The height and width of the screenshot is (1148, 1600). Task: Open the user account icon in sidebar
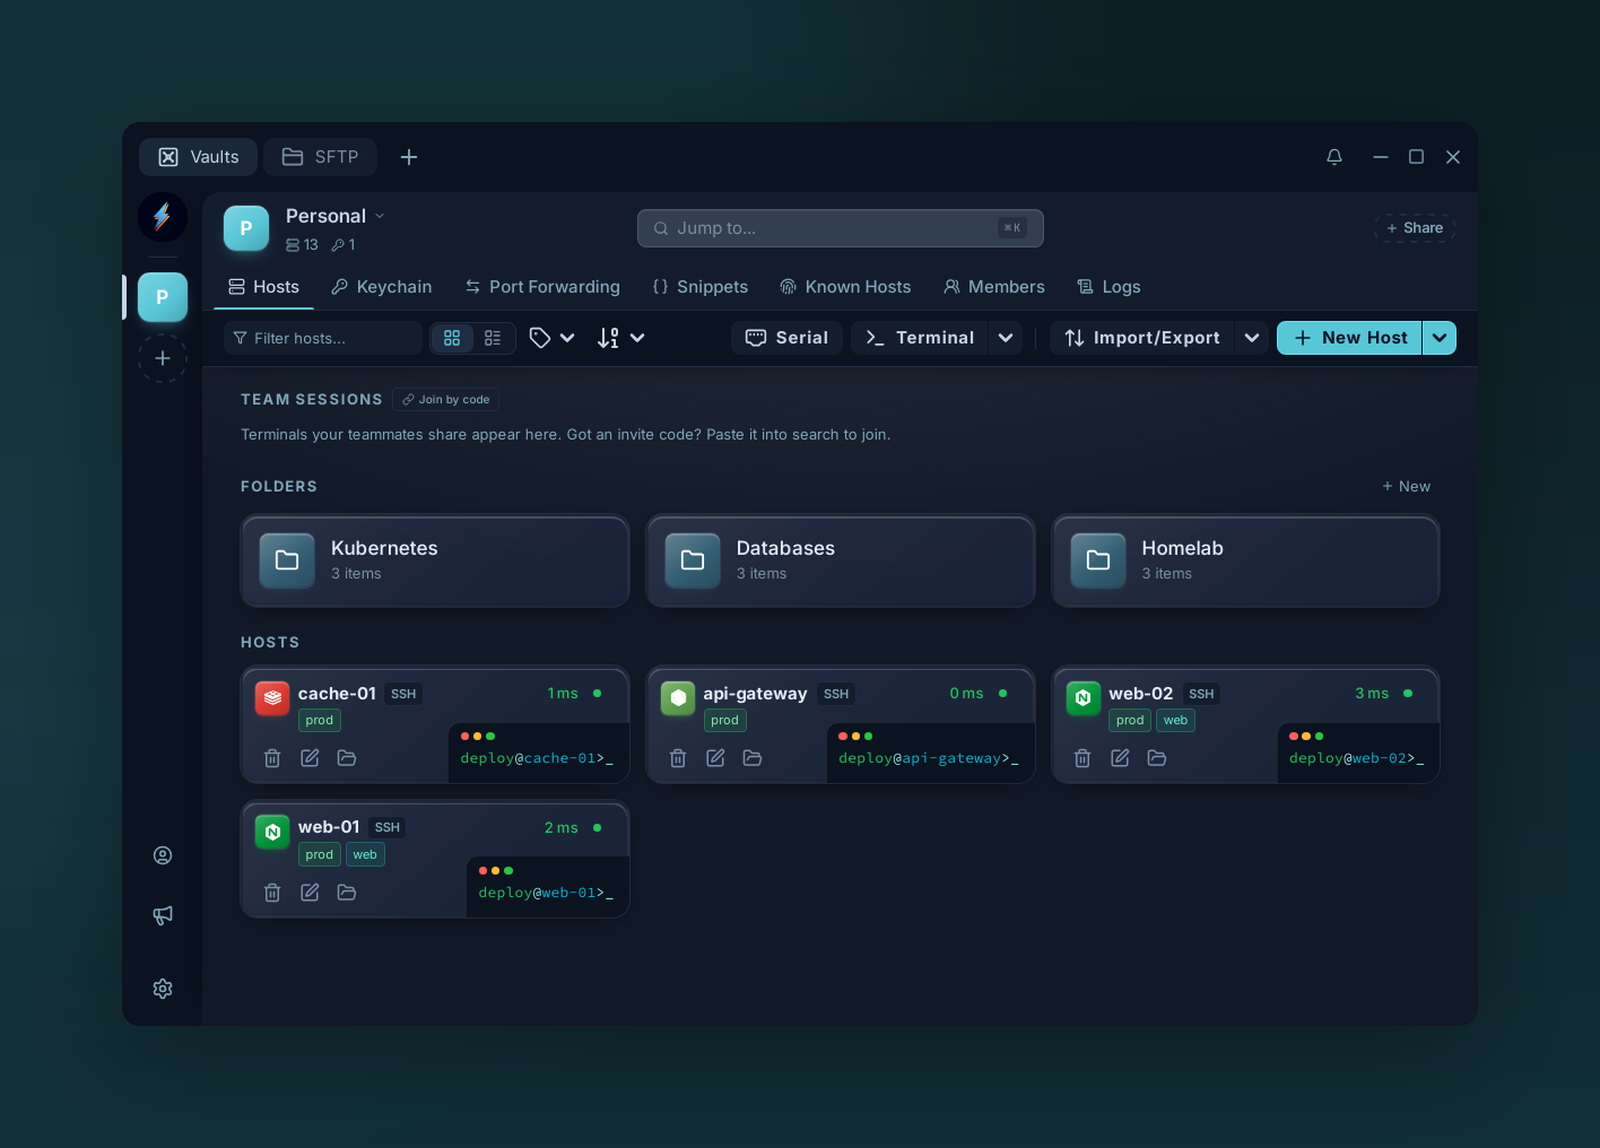pos(162,855)
